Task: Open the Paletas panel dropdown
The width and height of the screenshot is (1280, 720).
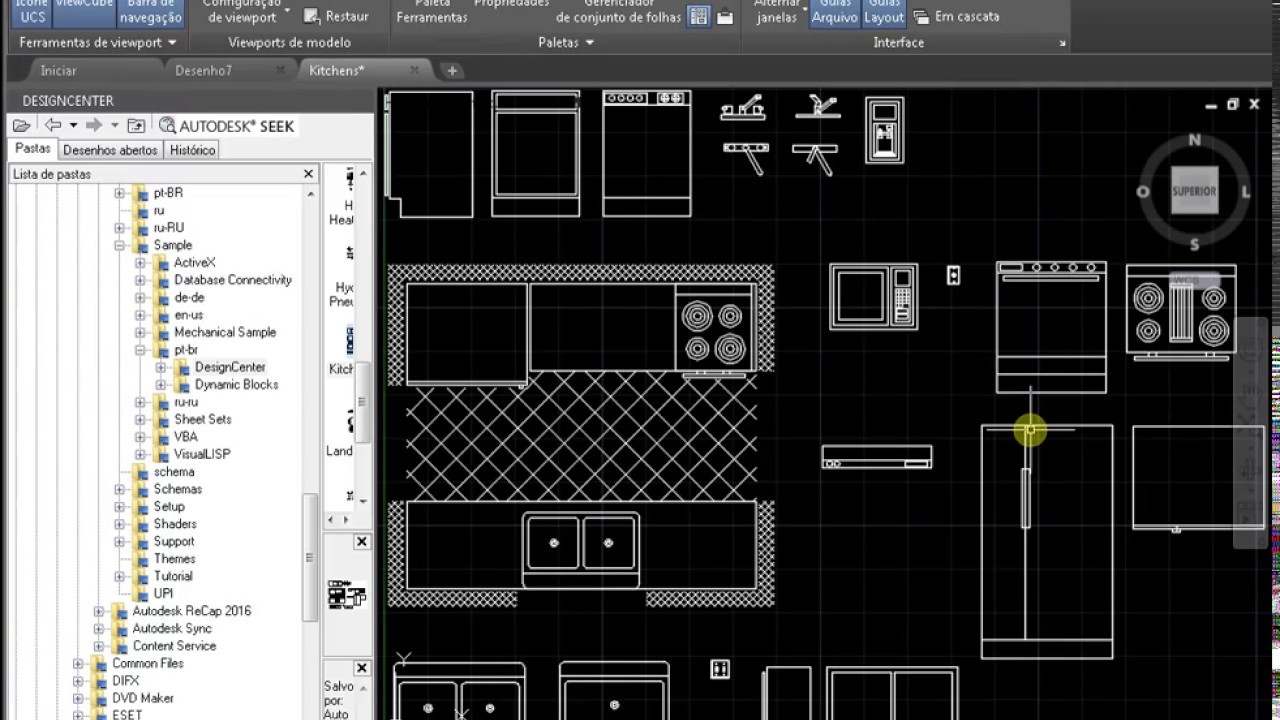Action: [x=566, y=42]
